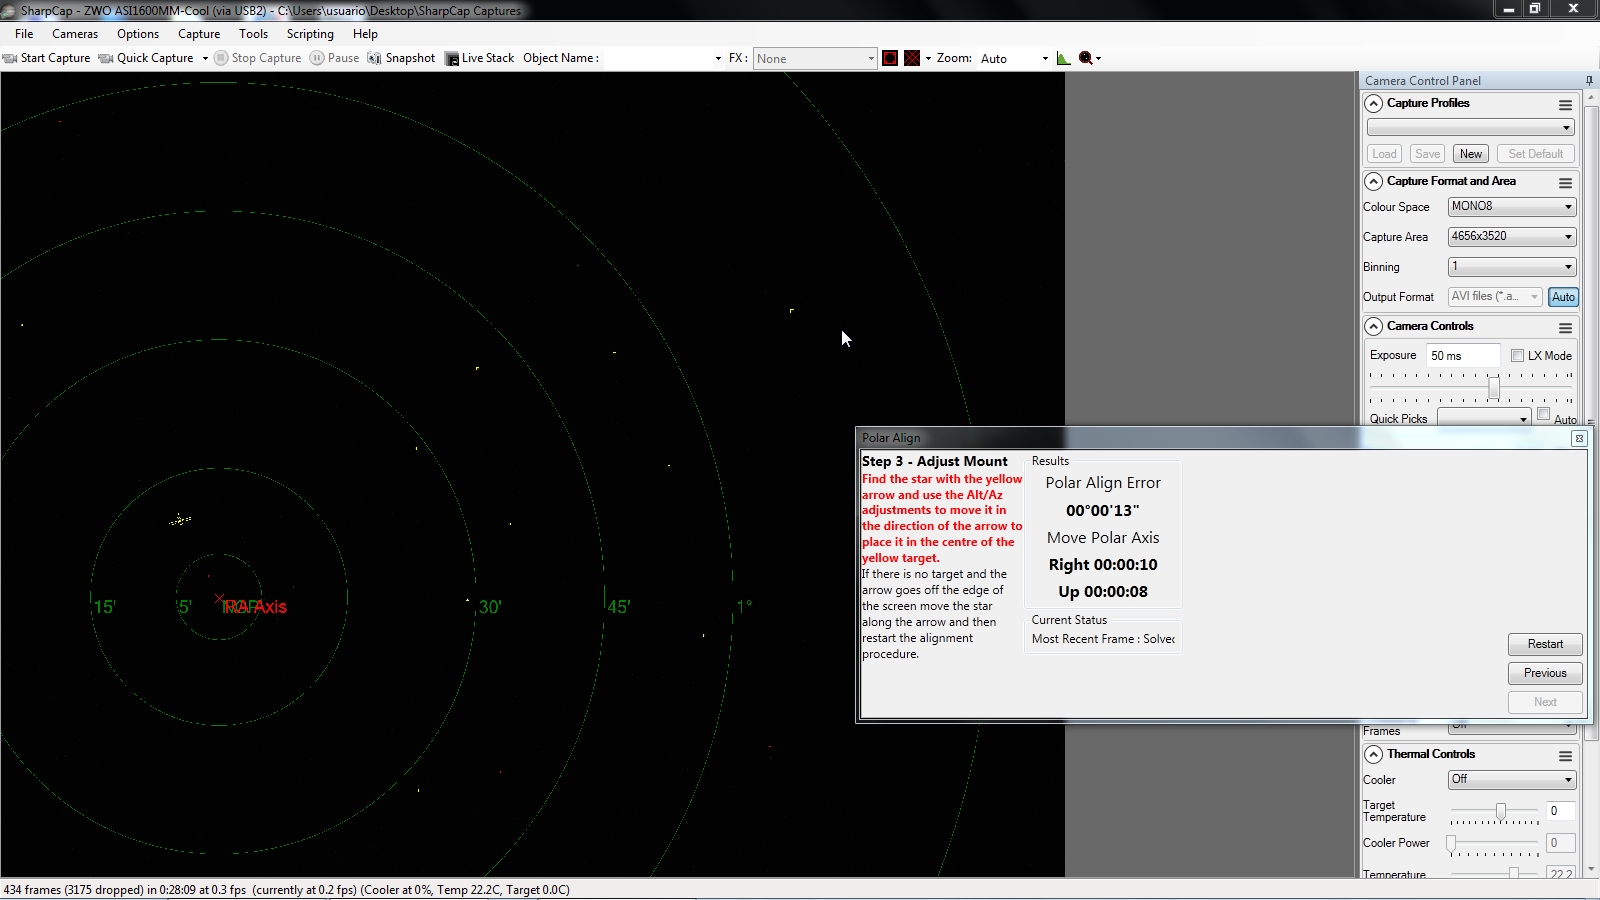Open the Options menu
The width and height of the screenshot is (1600, 900).
click(x=138, y=33)
